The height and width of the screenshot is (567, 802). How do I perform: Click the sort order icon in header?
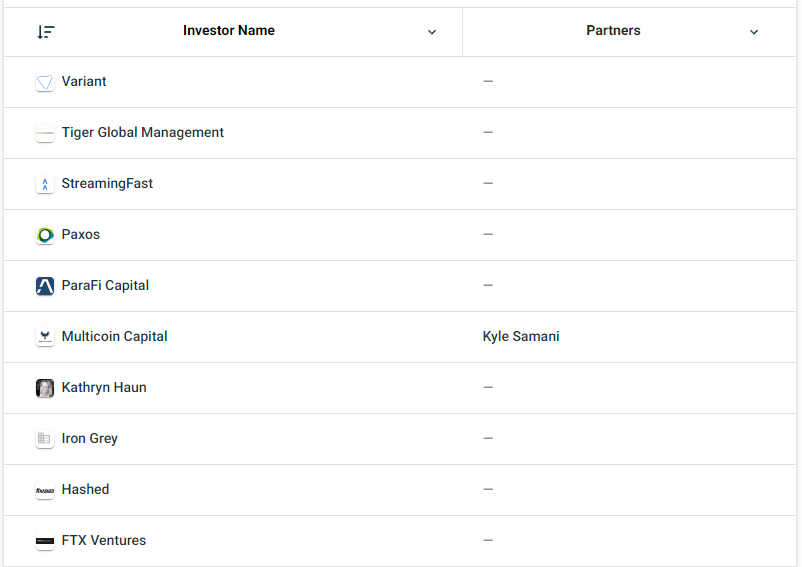coord(46,32)
